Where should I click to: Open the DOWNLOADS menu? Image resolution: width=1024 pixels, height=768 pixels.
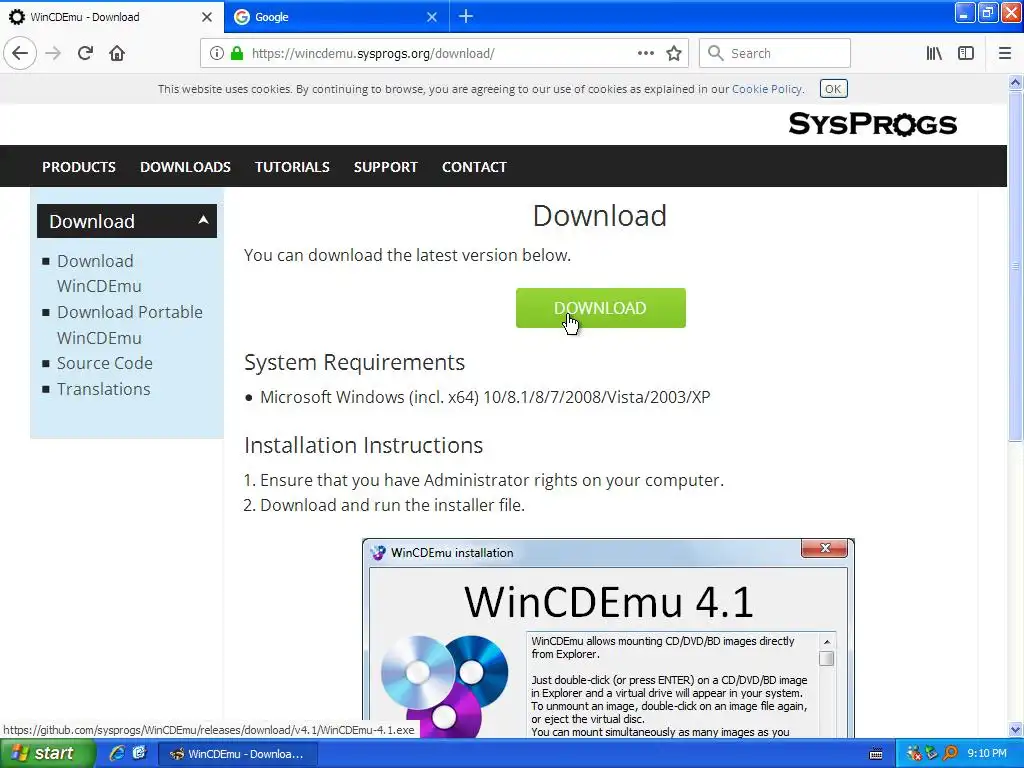pos(185,167)
